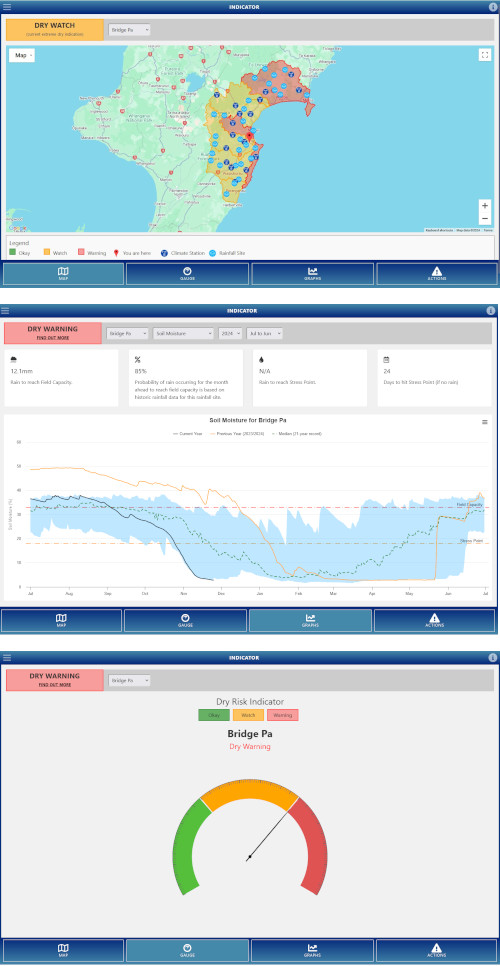Switch to GAUGE tab from the Map screen
The image size is (500, 966).
(188, 274)
